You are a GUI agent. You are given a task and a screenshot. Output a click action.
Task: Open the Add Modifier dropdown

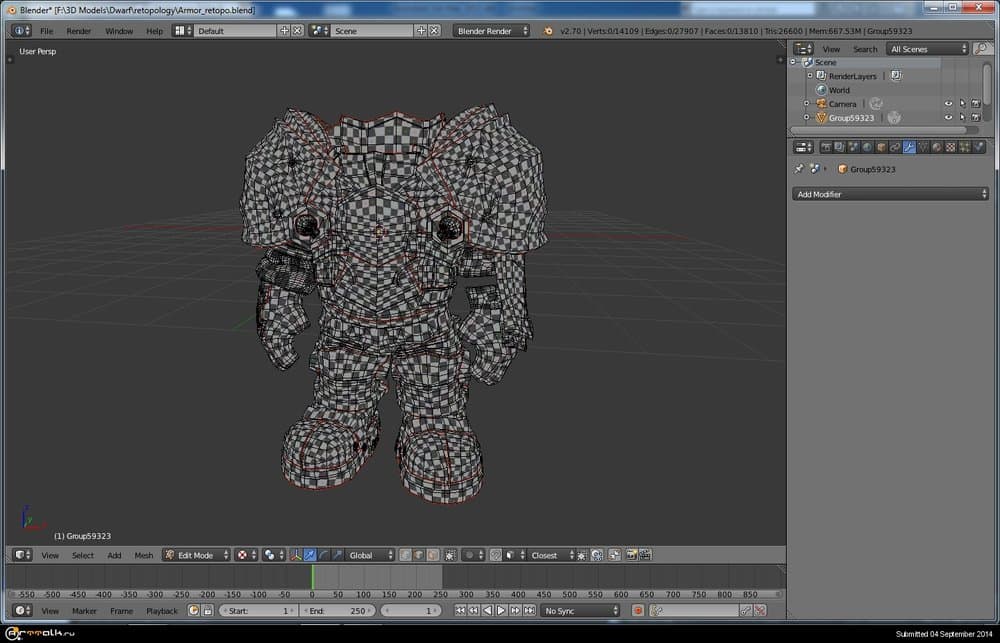coord(890,194)
